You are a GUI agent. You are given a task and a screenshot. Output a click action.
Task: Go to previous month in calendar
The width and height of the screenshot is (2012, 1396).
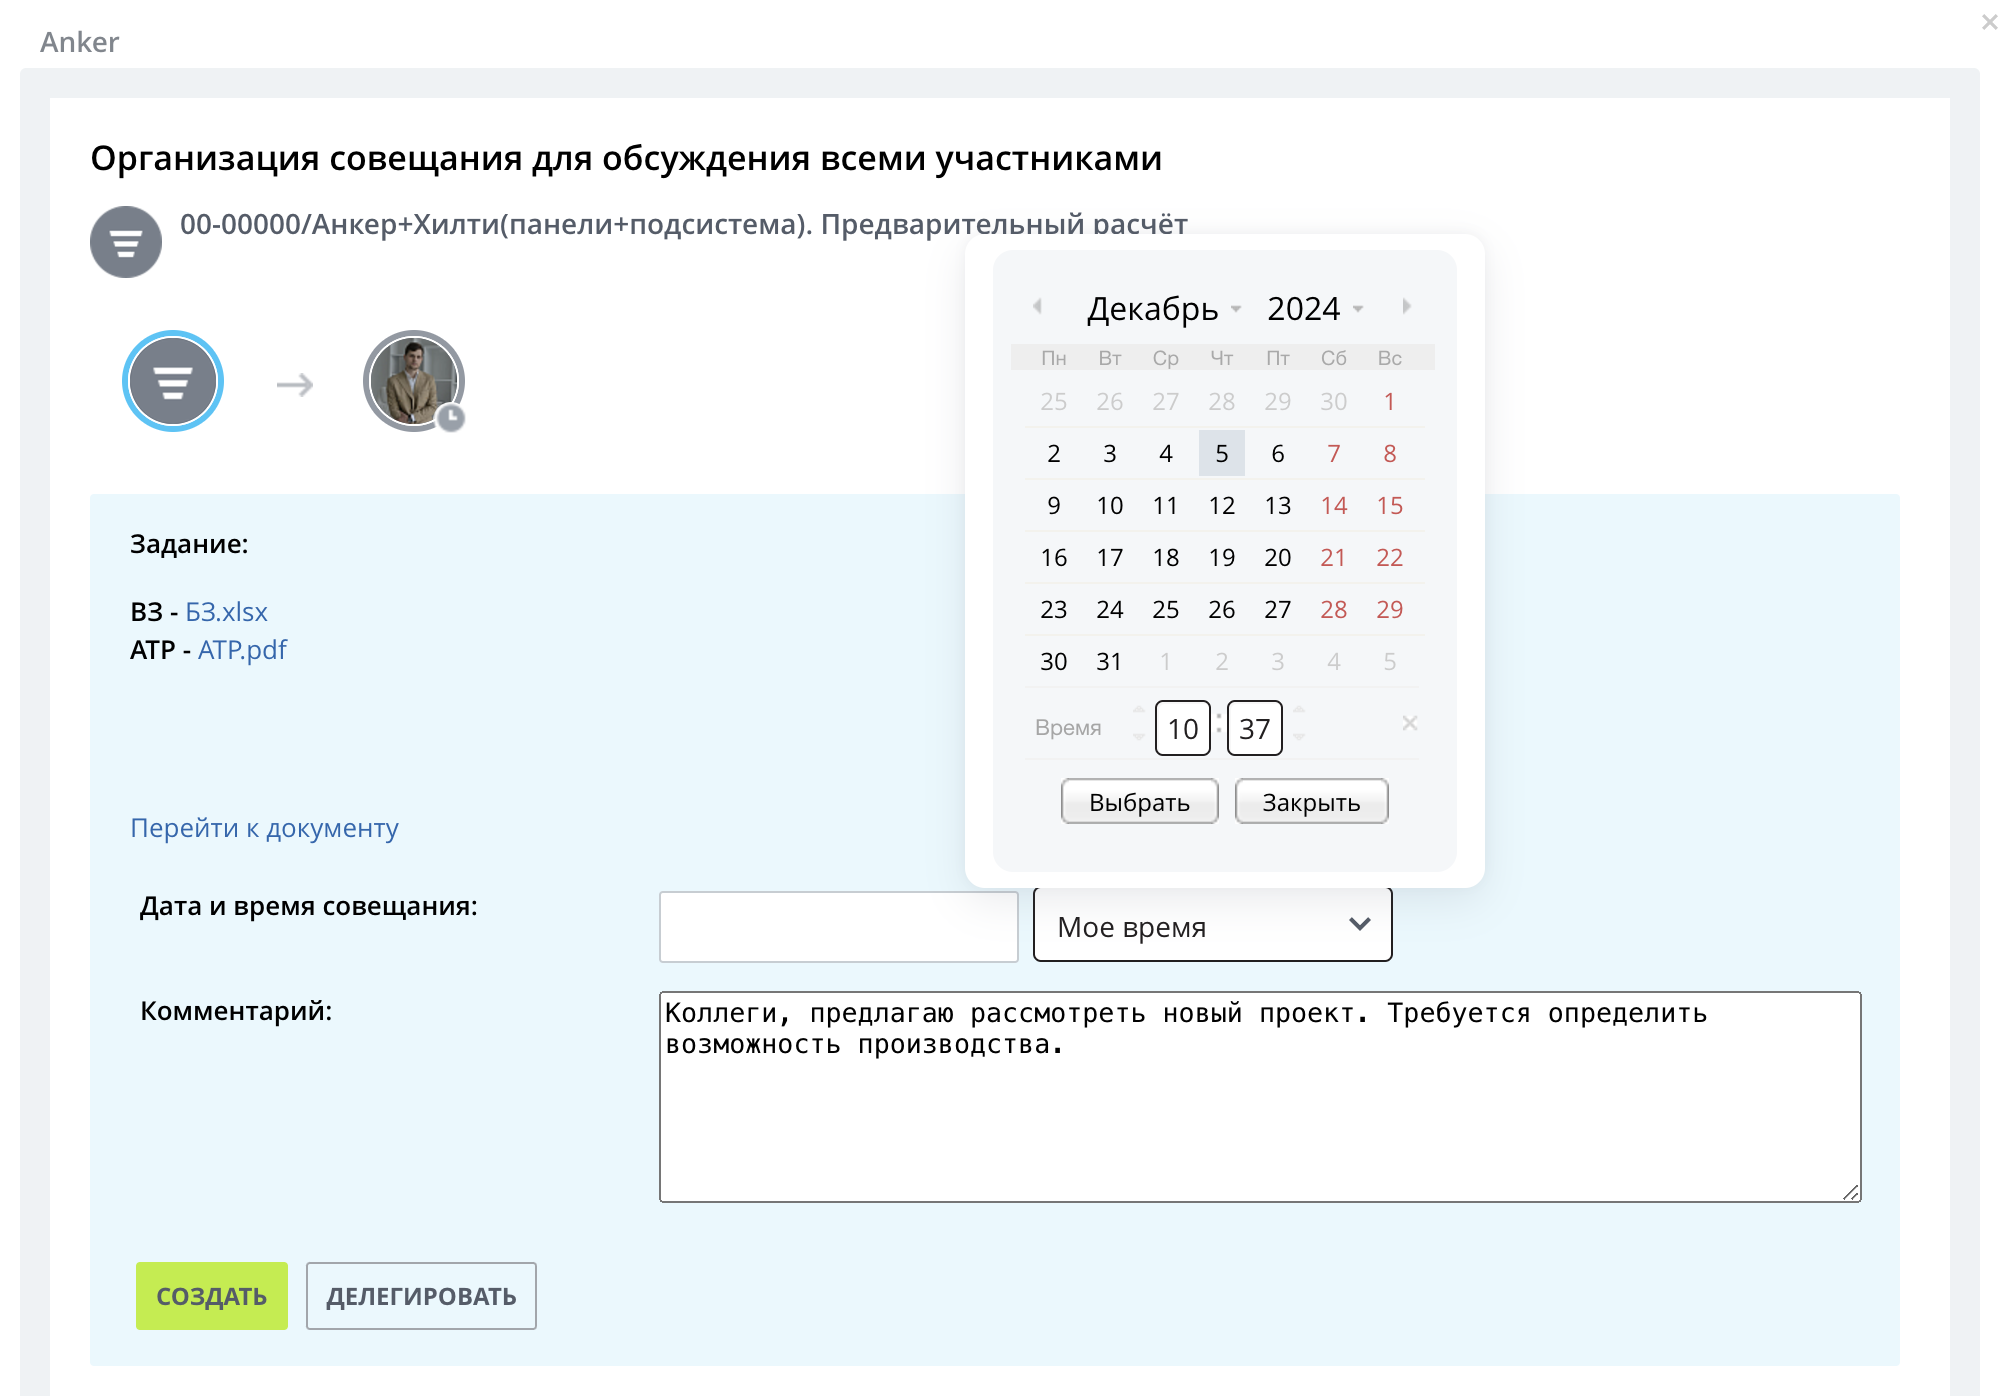pyautogui.click(x=1038, y=306)
